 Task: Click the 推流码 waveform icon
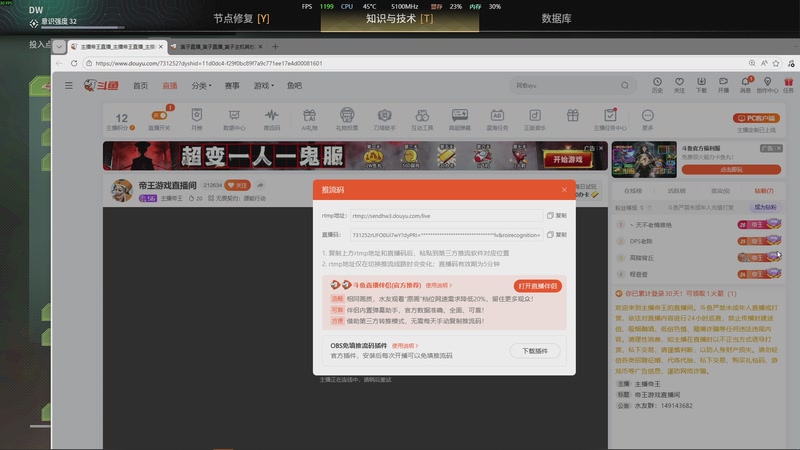click(x=271, y=115)
